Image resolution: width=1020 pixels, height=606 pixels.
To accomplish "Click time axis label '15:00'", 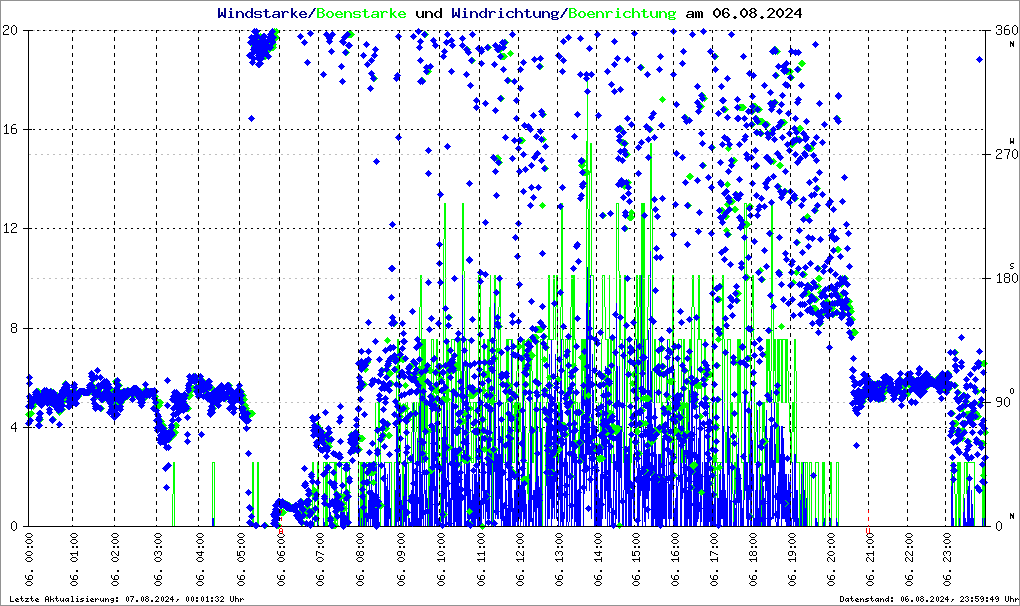I will pos(636,548).
